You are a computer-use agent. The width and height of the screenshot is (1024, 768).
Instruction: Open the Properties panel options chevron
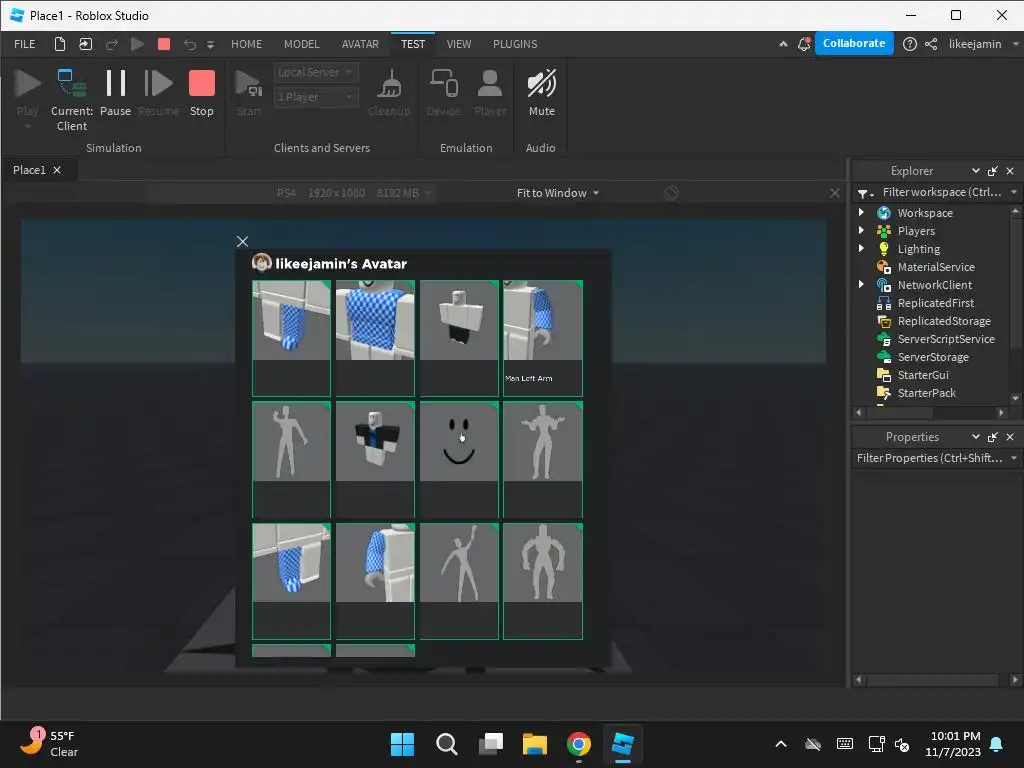point(975,436)
